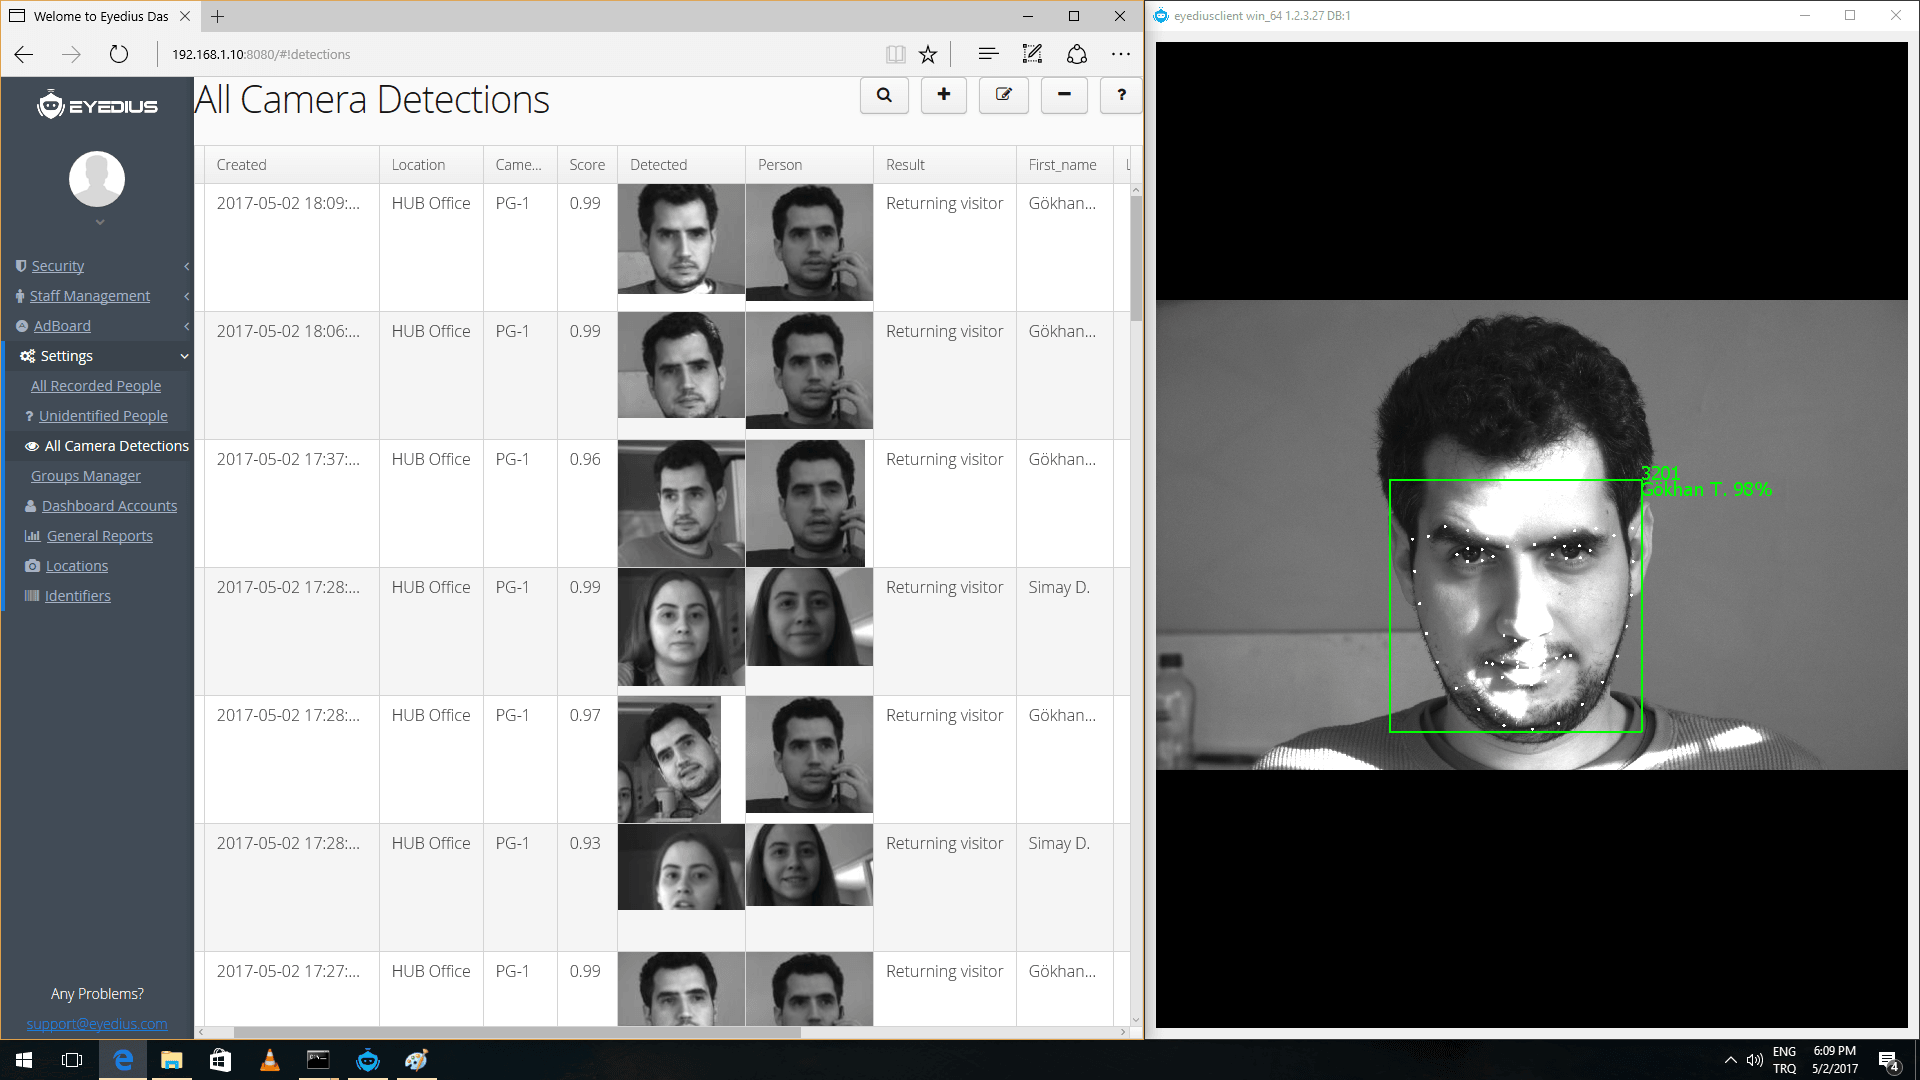
Task: Sort by the Score column header
Action: pos(587,165)
